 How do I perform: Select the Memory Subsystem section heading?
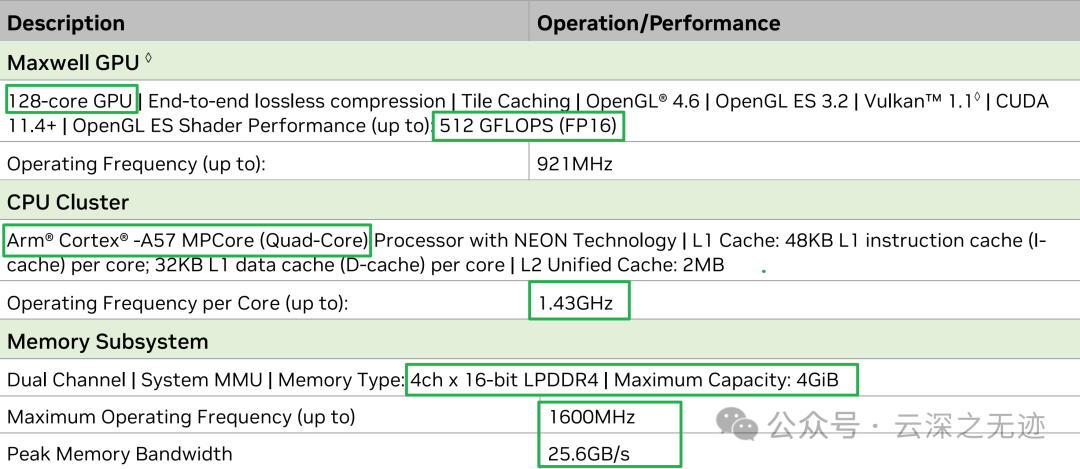tap(107, 341)
